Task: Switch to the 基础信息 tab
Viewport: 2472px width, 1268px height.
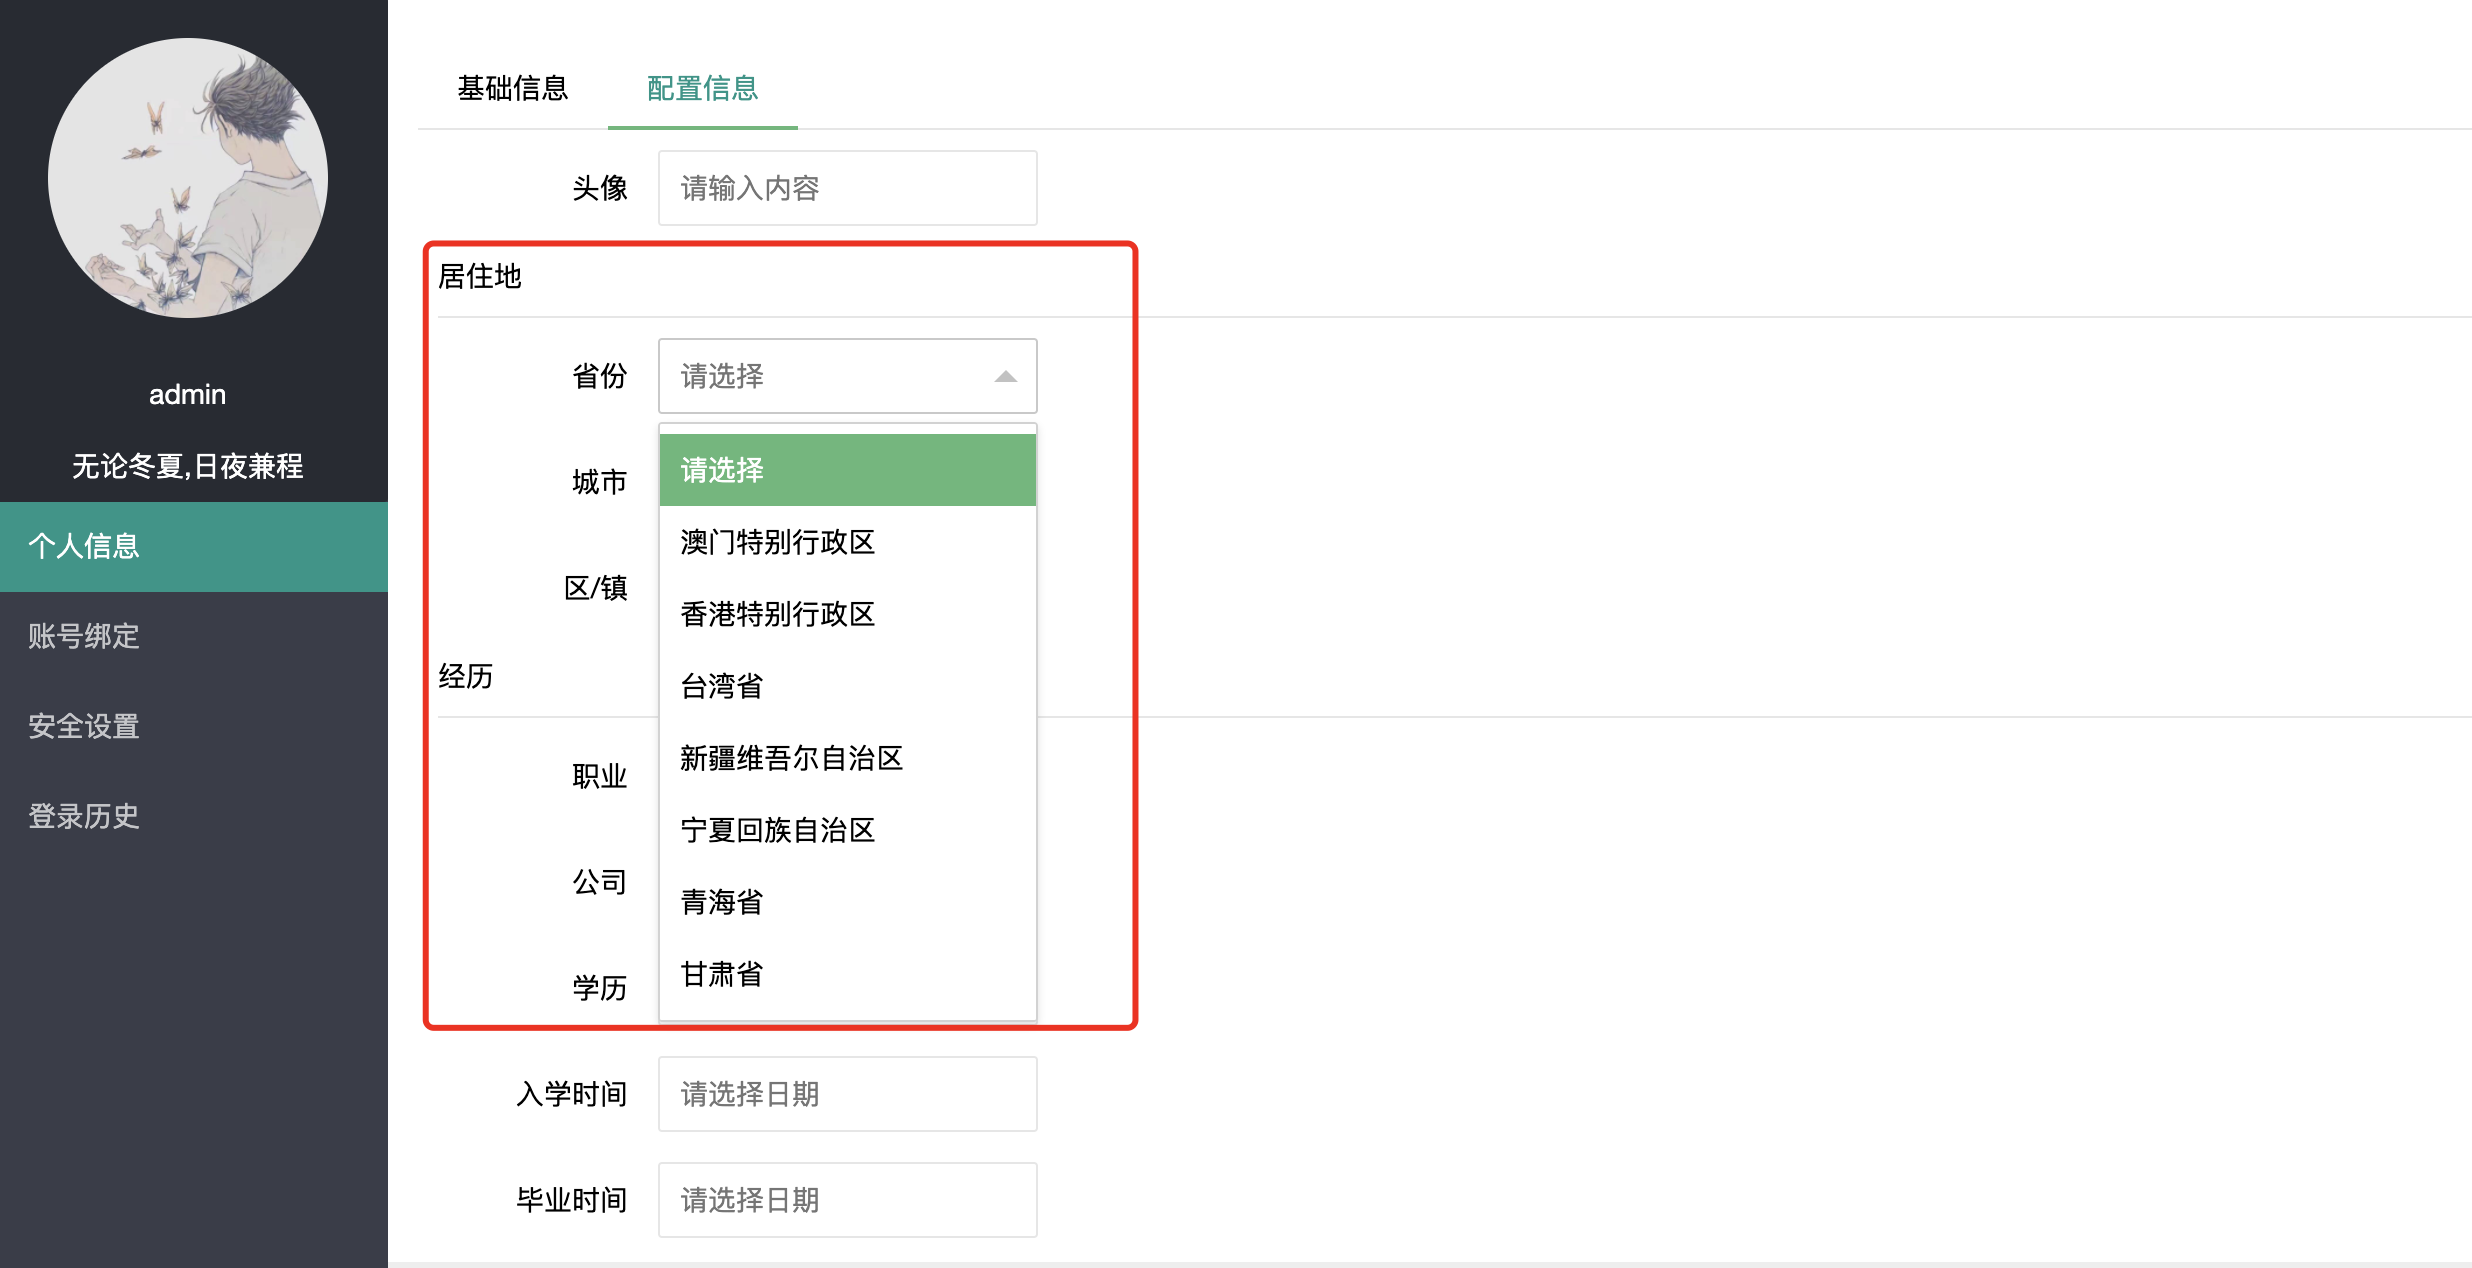Action: [x=512, y=88]
